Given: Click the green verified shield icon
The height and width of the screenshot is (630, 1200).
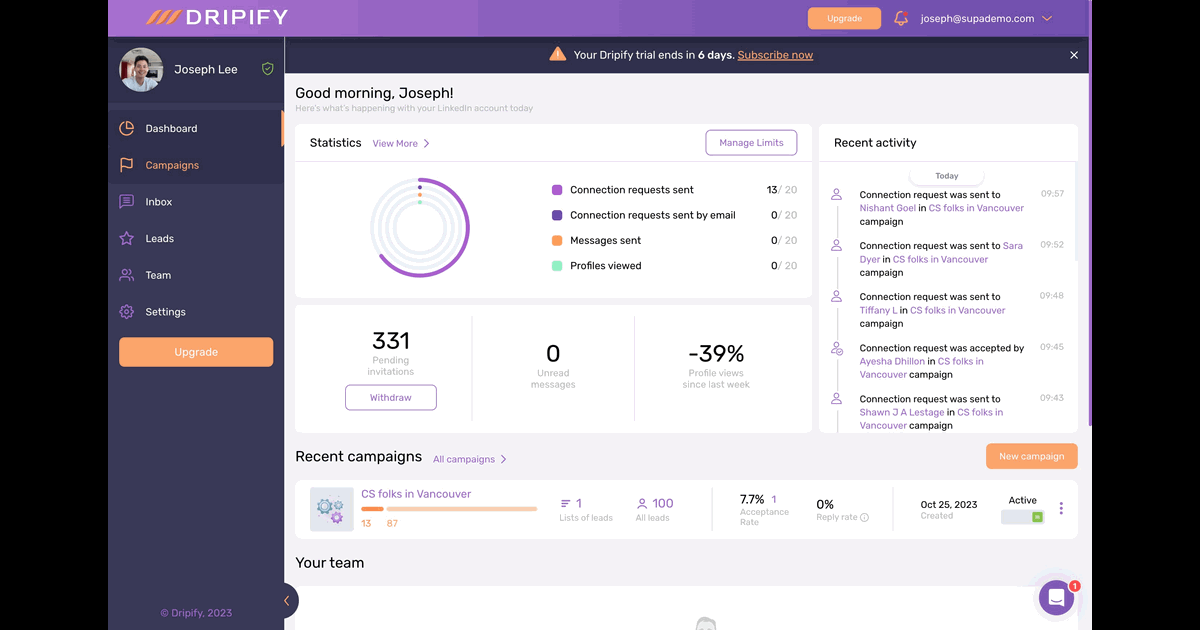Looking at the screenshot, I should [267, 69].
